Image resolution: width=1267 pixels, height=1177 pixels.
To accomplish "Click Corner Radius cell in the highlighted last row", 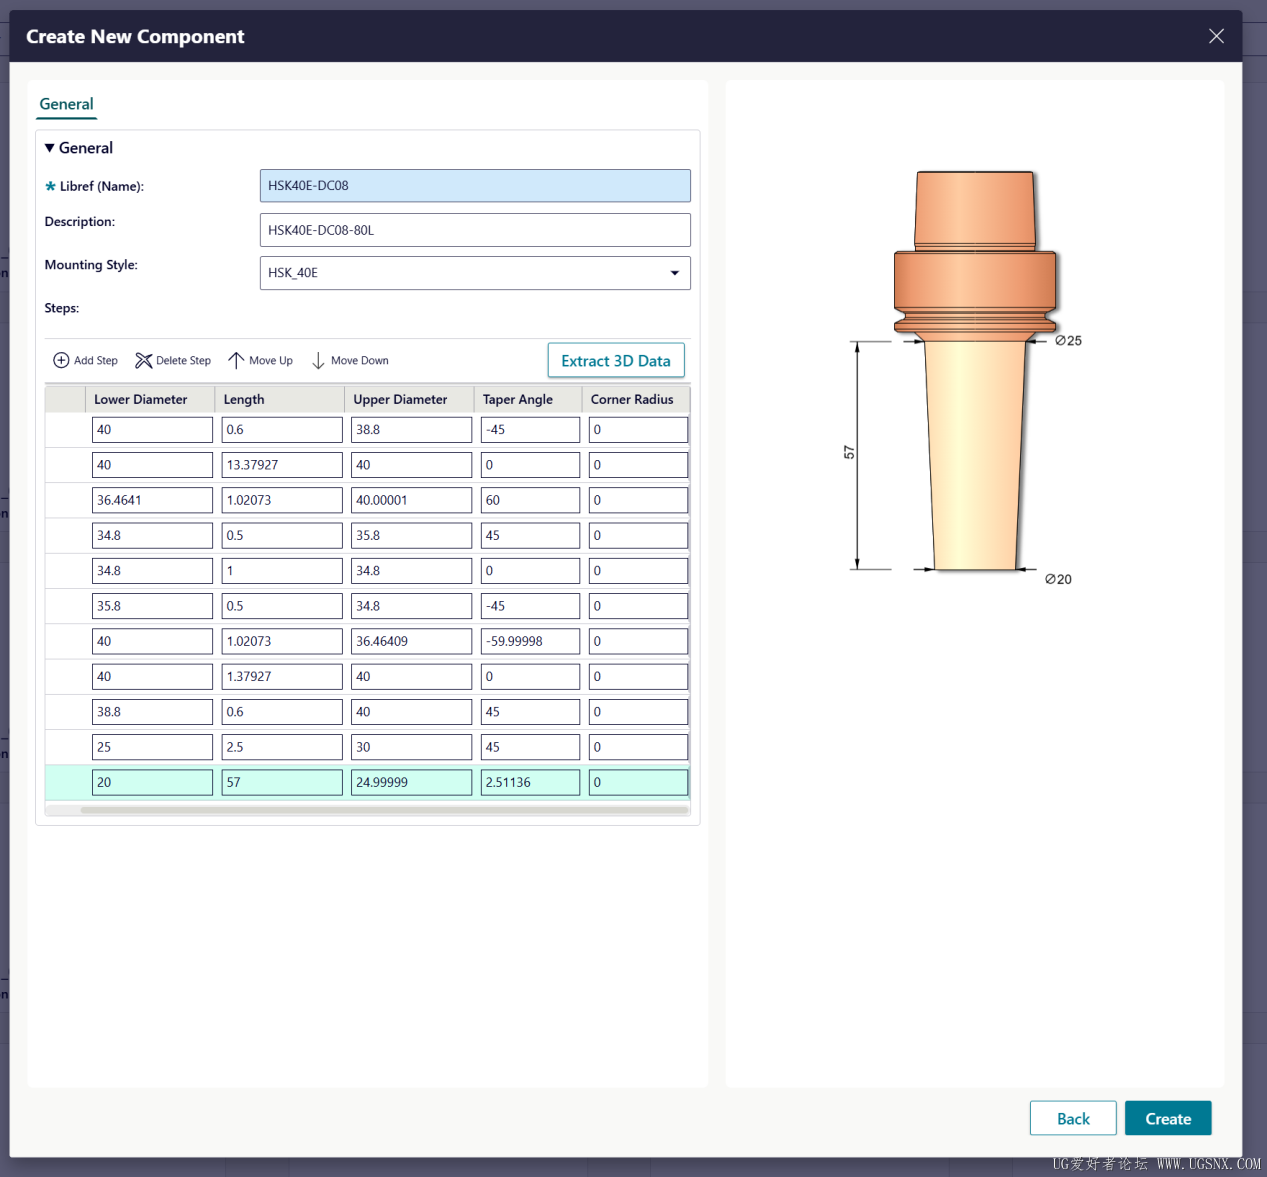I will point(638,782).
